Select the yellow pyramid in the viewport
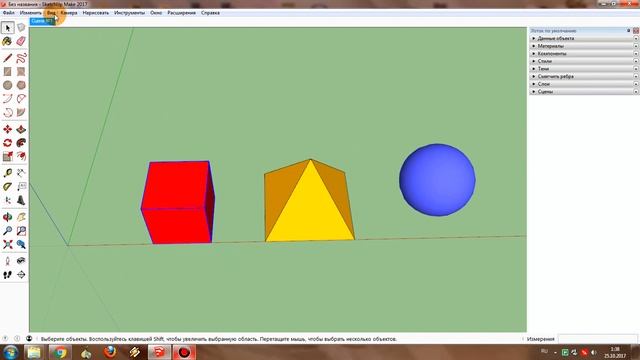The width and height of the screenshot is (640, 360). [309, 201]
